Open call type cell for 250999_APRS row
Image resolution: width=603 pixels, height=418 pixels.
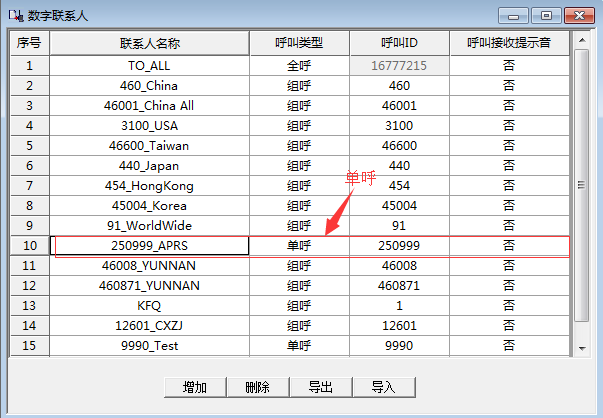pyautogui.click(x=299, y=245)
